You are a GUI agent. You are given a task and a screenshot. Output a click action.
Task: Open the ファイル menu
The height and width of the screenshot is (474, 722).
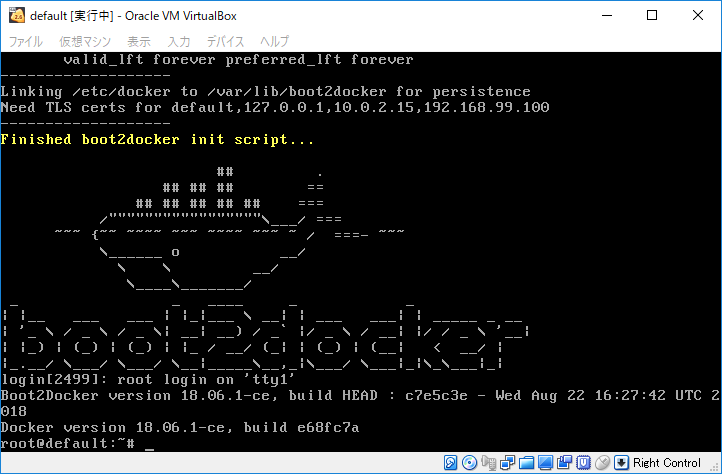tap(26, 41)
